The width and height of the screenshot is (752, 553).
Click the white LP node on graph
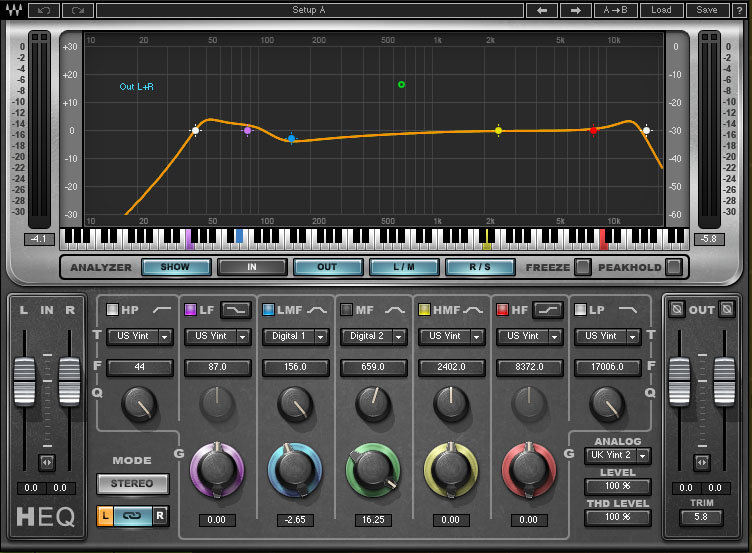646,130
